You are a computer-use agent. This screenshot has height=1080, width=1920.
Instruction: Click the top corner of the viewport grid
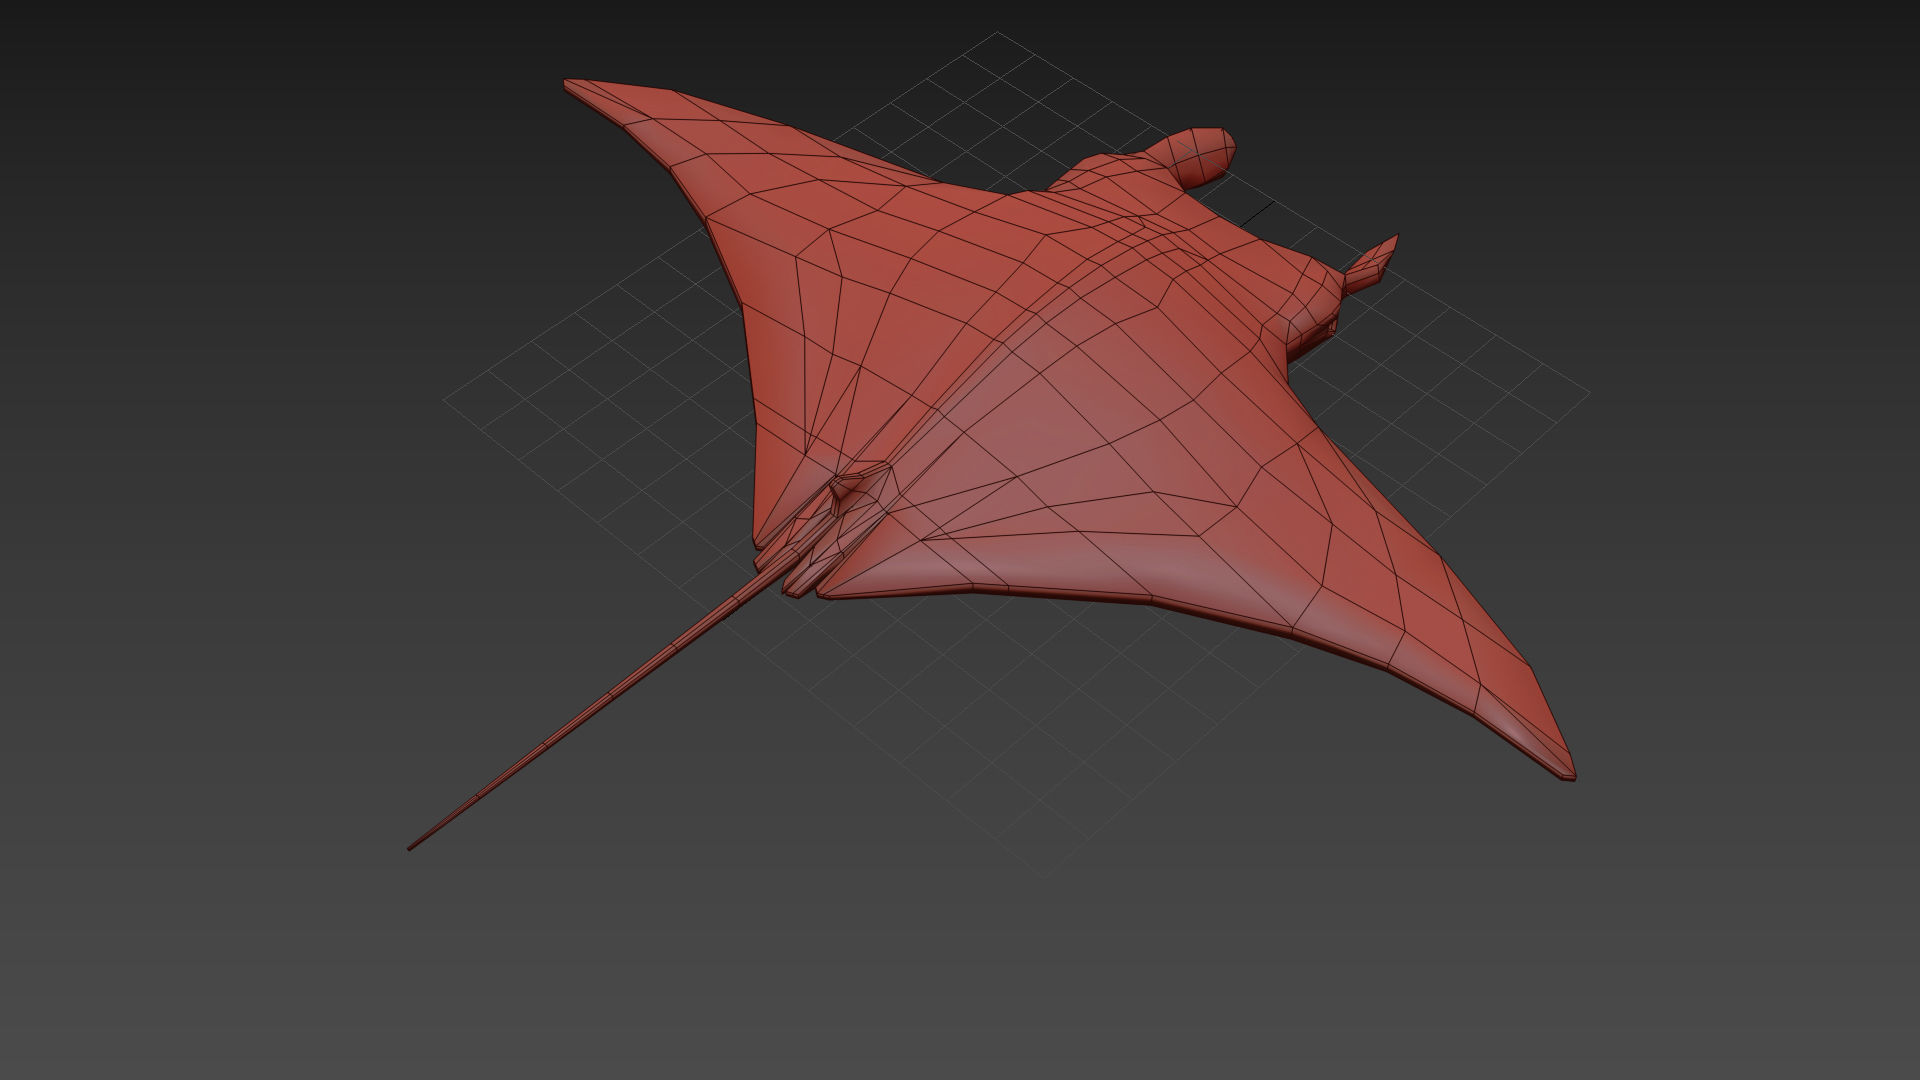tap(997, 33)
